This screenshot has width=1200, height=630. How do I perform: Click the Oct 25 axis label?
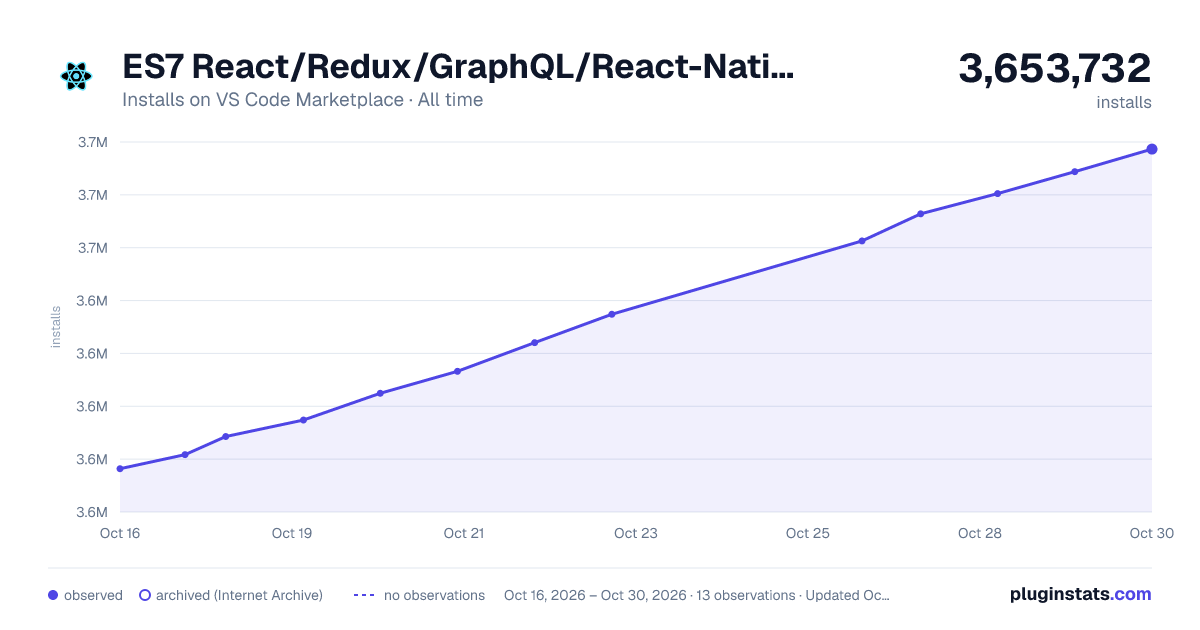808,533
